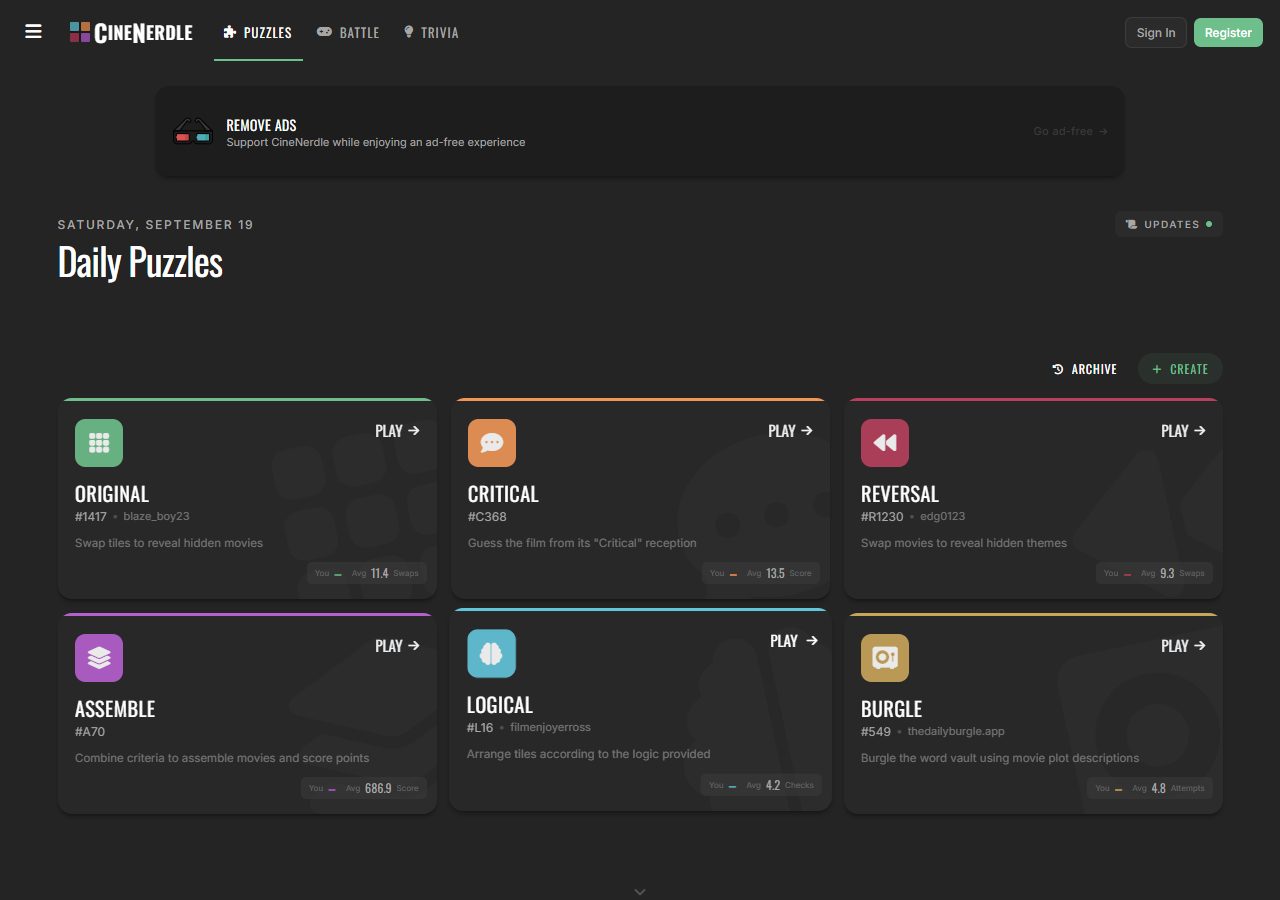
Task: Click the Create button
Action: point(1180,369)
